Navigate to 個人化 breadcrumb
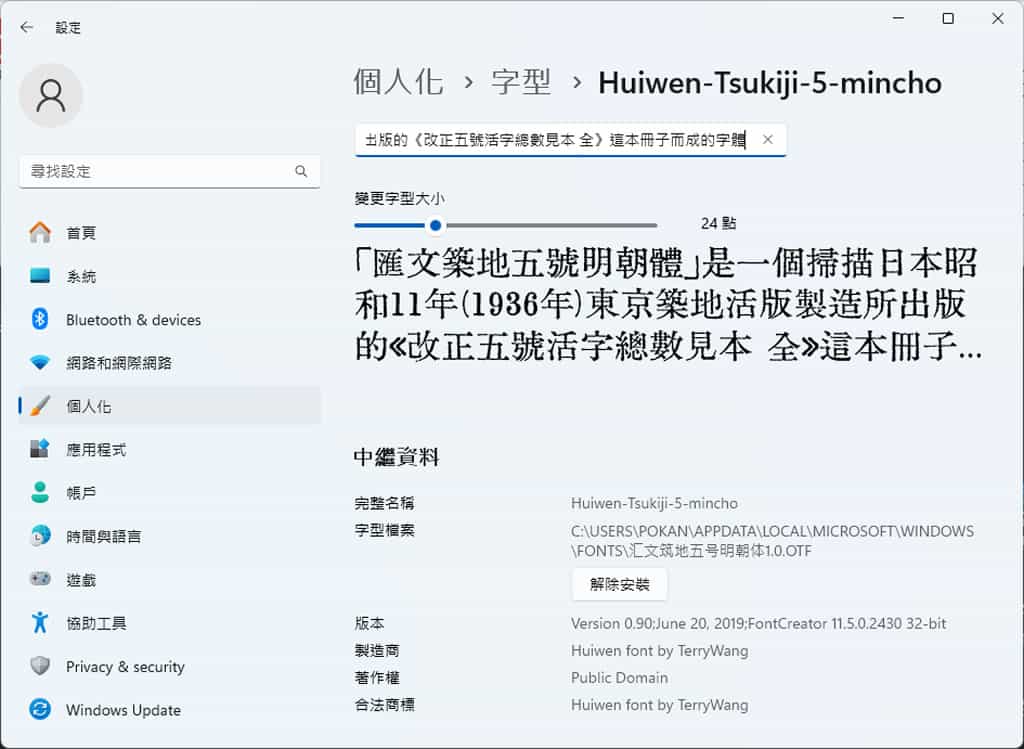The image size is (1024, 749). click(x=398, y=83)
